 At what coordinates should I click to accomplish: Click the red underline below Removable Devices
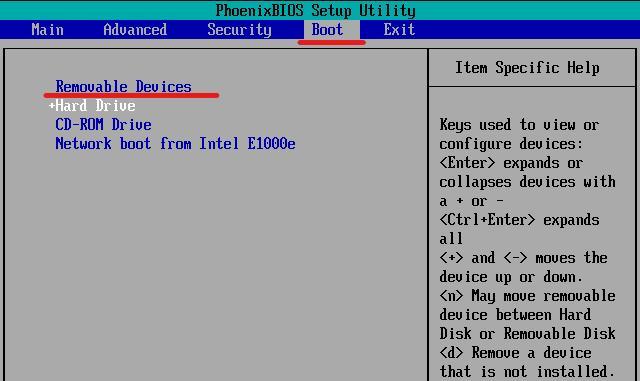131,96
